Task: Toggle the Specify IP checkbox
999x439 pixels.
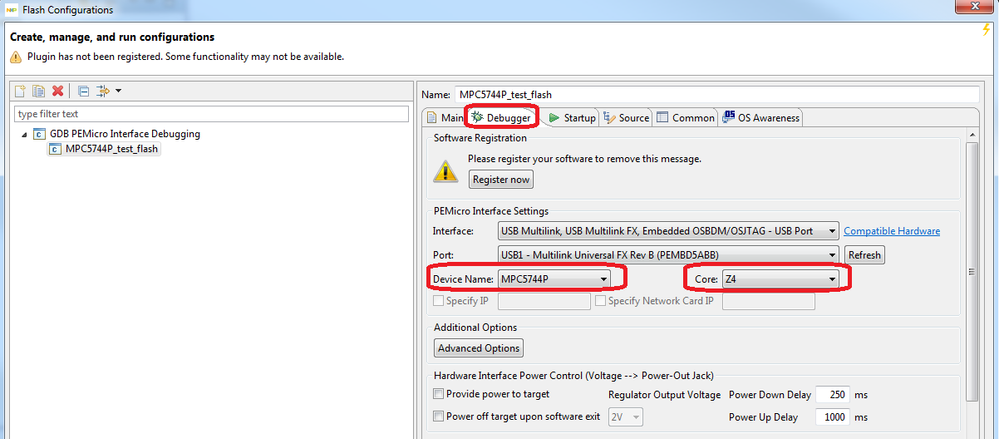Action: pyautogui.click(x=438, y=301)
